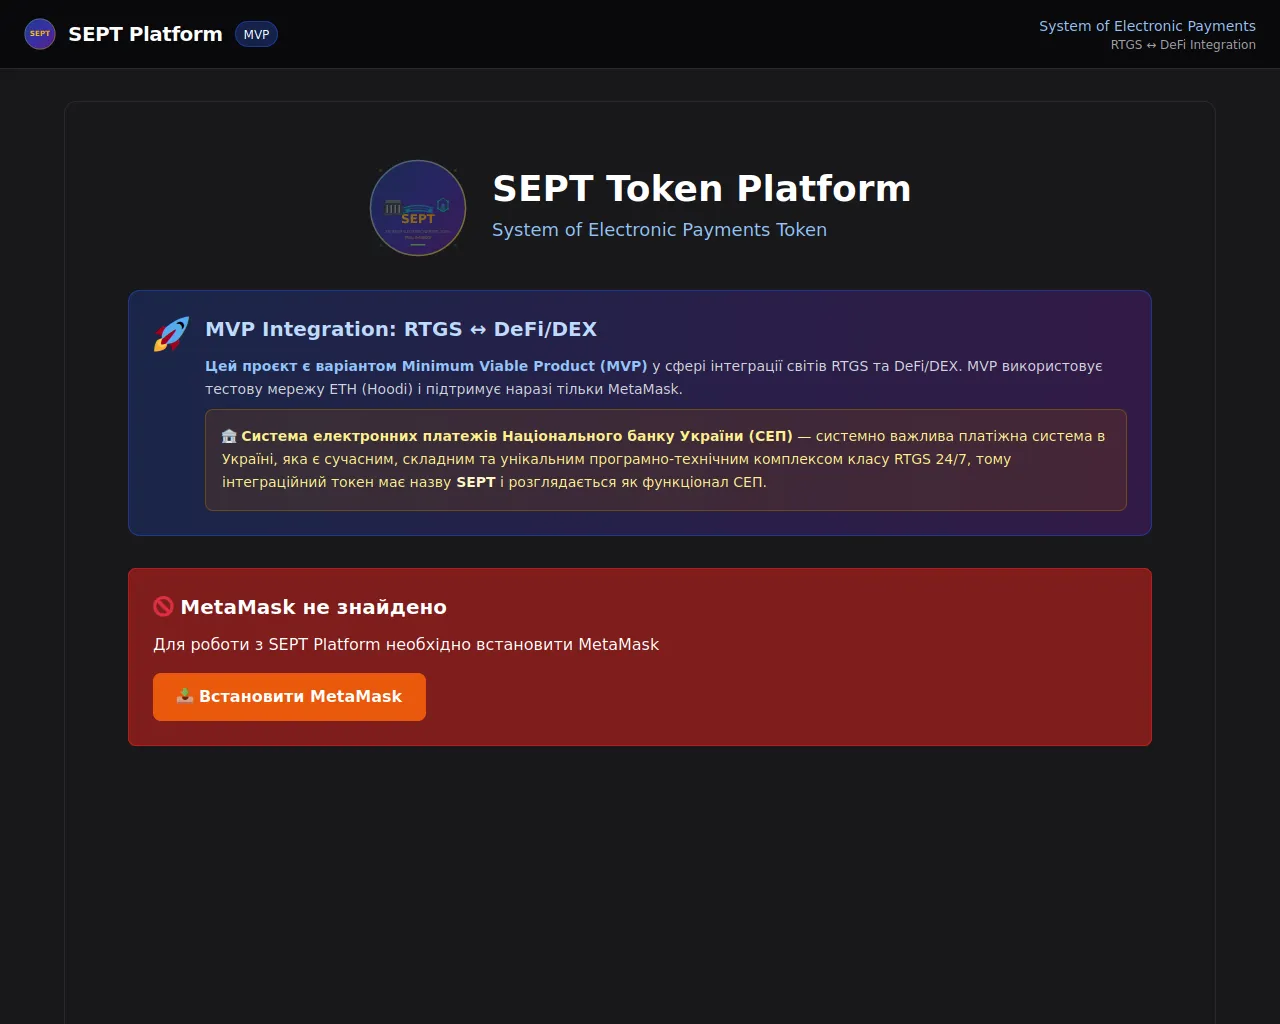Click the small SEPT logo in header

tap(40, 34)
